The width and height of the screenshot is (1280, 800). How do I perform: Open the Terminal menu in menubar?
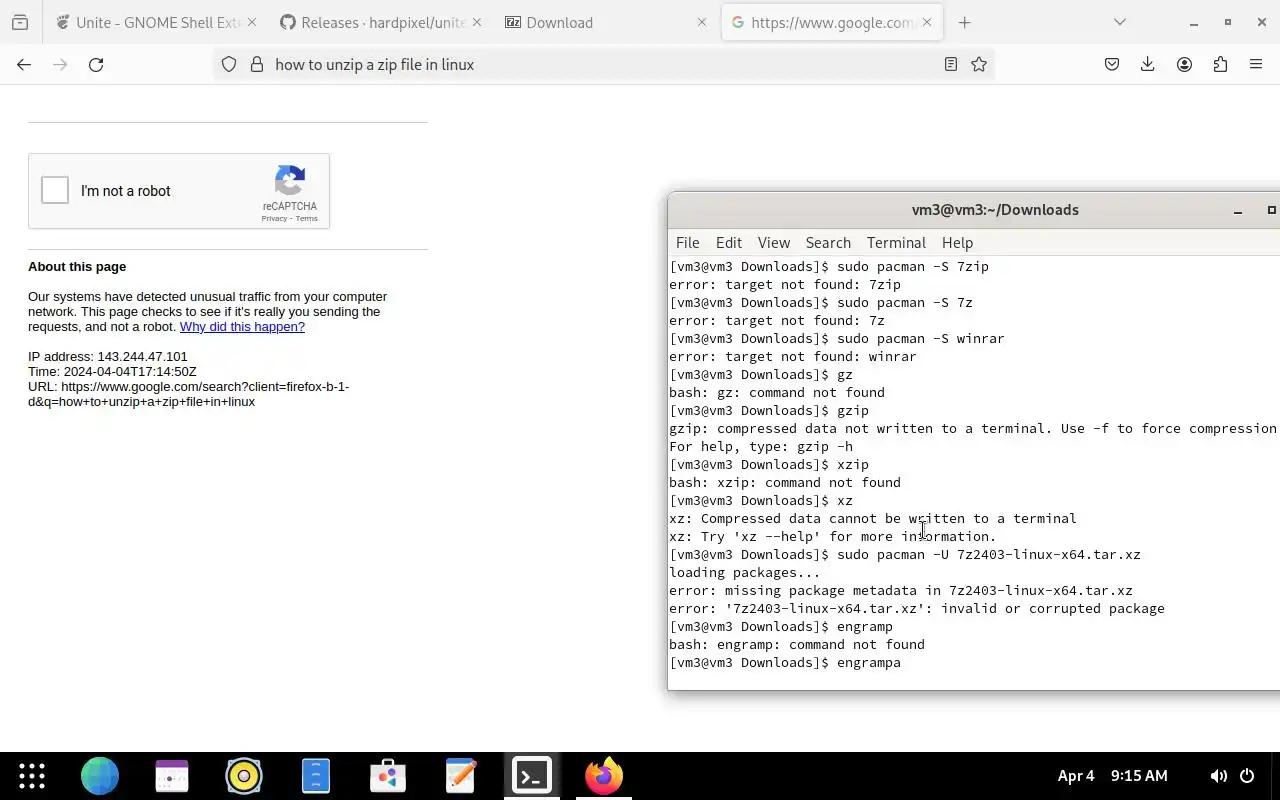click(x=896, y=243)
